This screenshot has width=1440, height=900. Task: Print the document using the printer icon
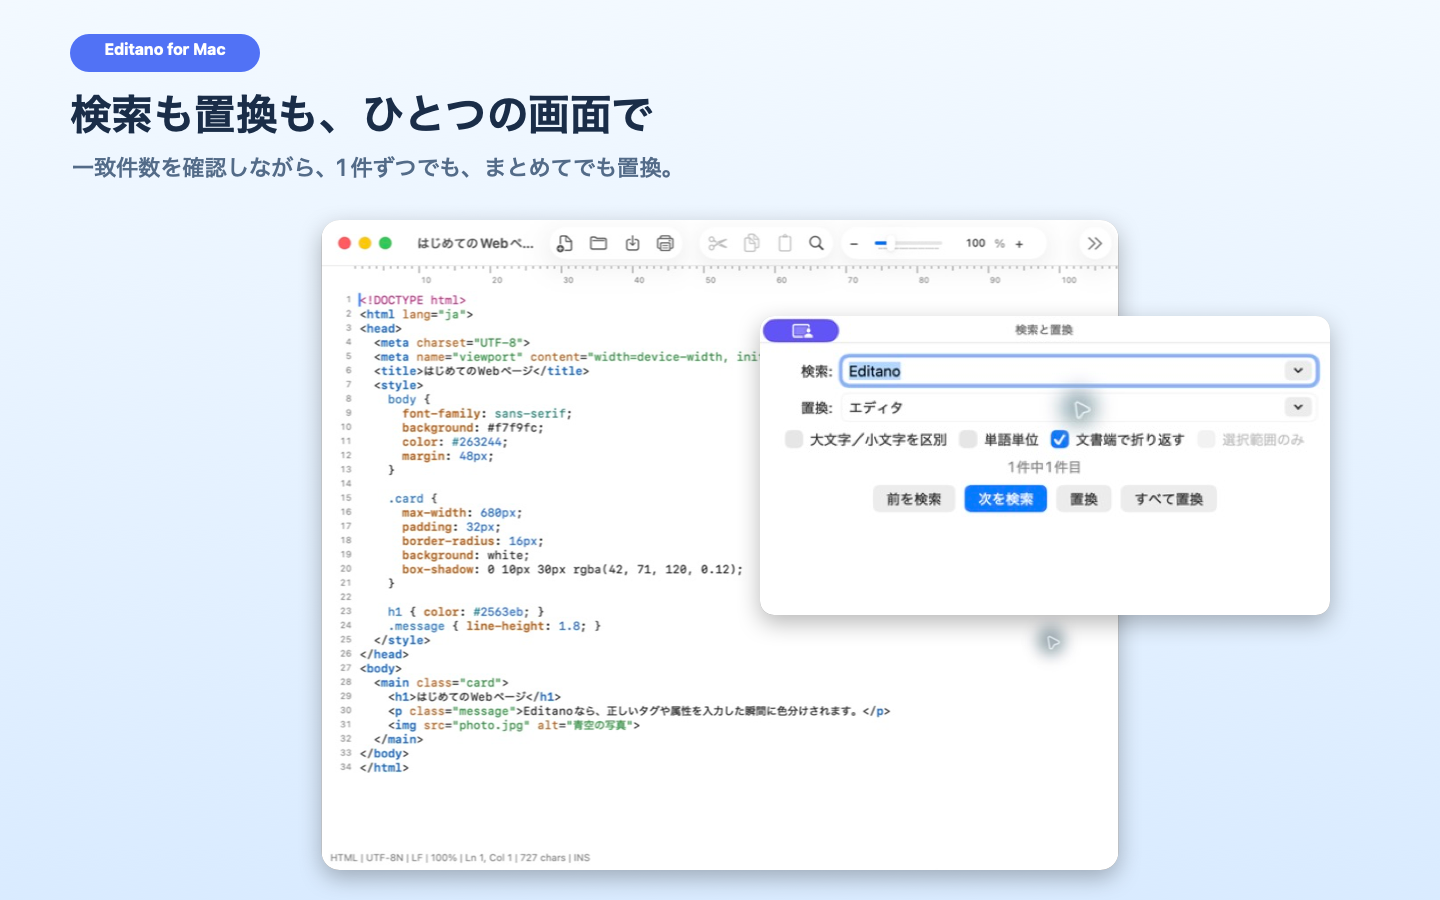point(665,243)
